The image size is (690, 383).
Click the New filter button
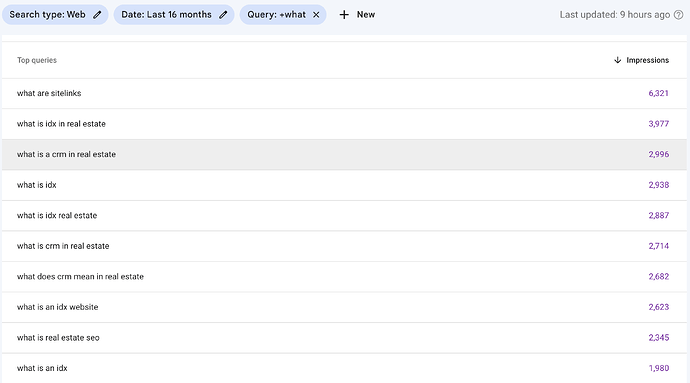click(357, 15)
